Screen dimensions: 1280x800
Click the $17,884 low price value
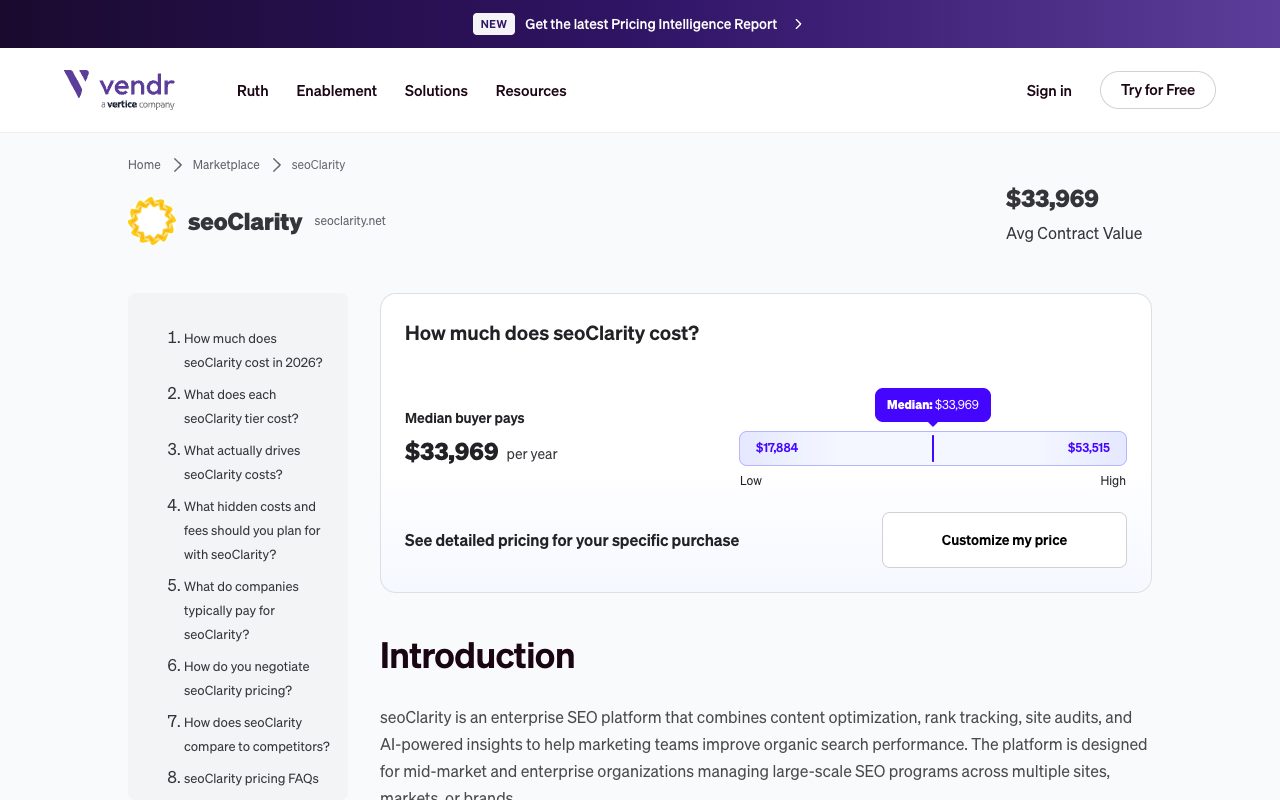(x=777, y=448)
